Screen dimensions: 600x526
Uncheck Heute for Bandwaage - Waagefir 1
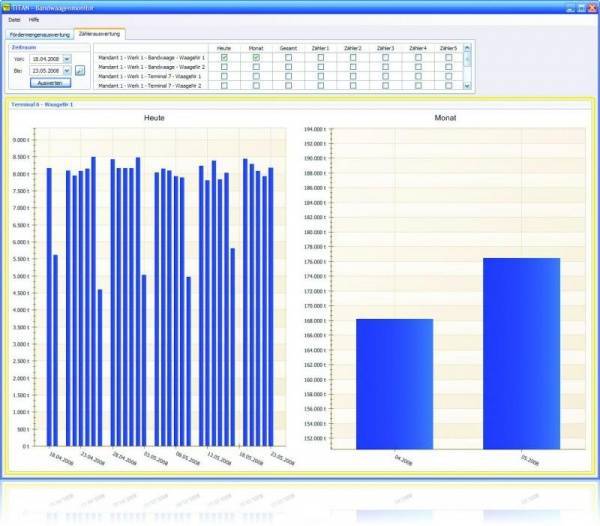point(224,58)
